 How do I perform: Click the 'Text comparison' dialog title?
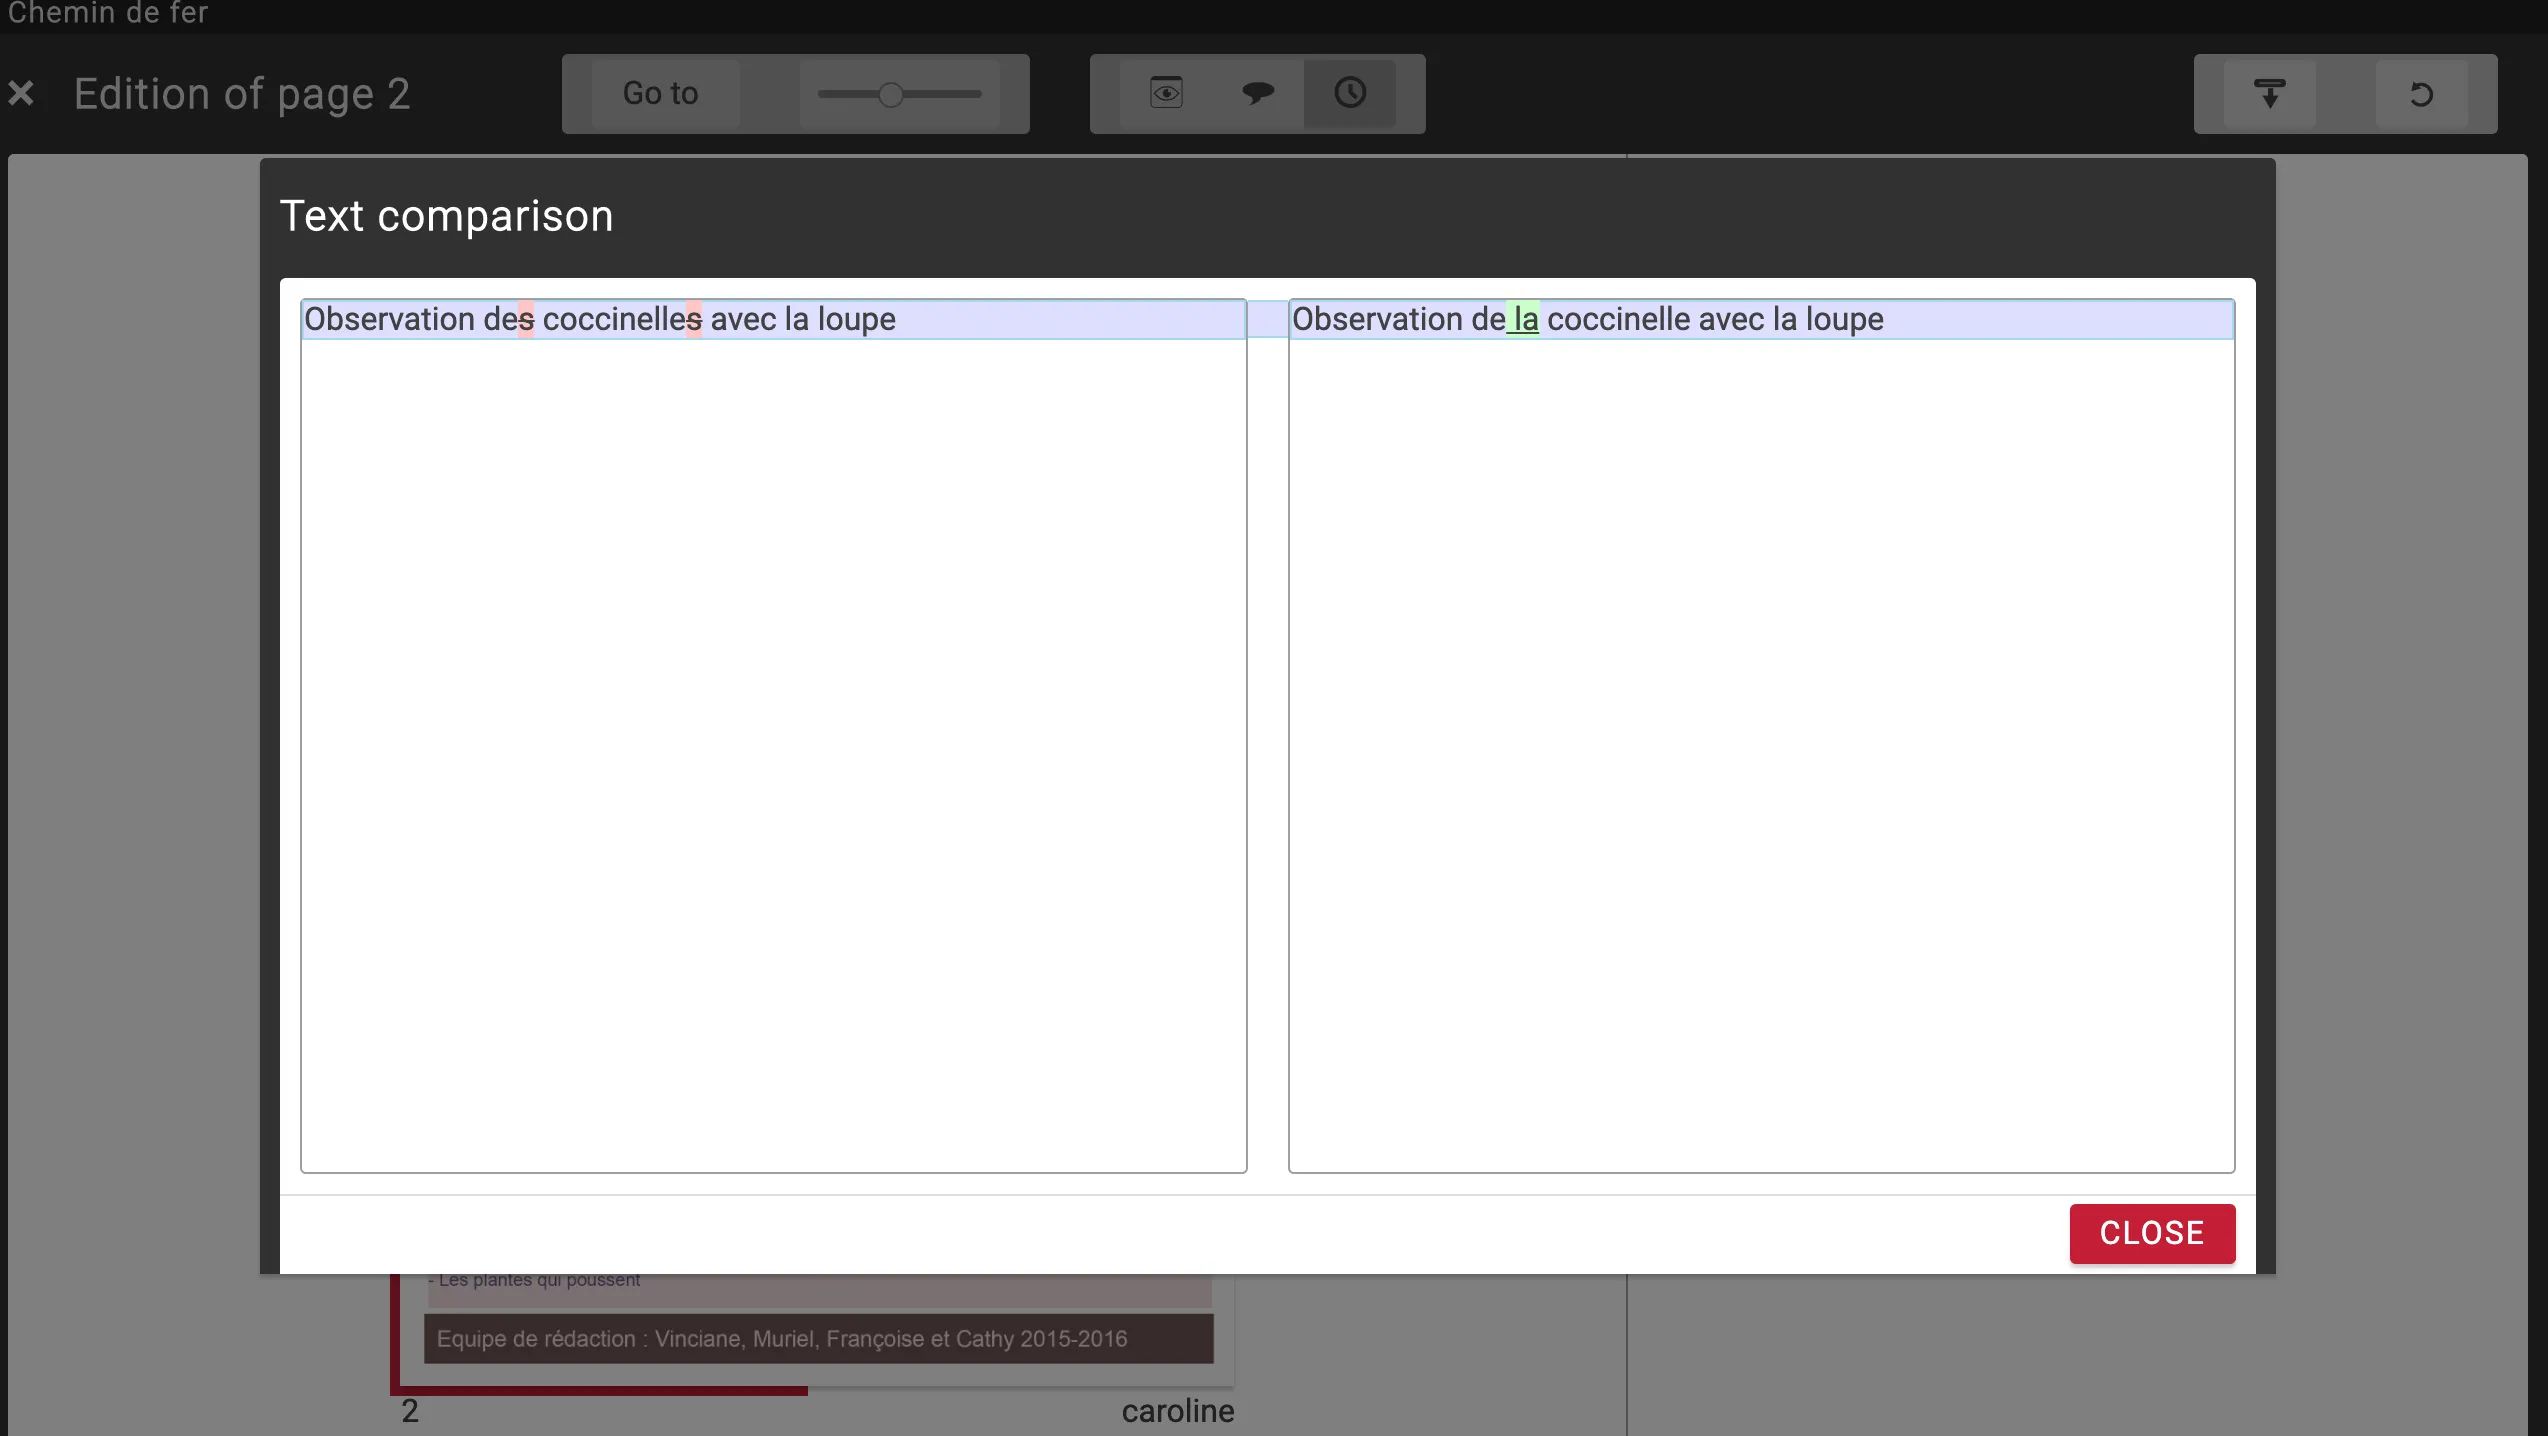point(446,216)
